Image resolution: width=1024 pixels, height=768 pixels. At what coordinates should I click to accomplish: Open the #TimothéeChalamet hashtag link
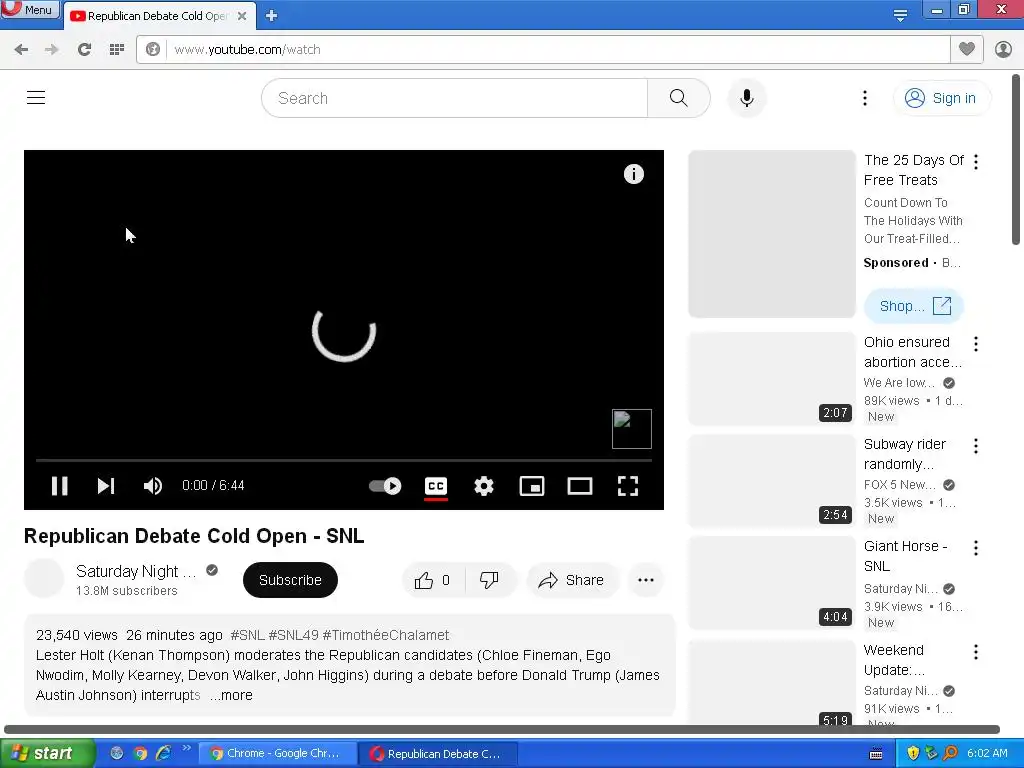(x=385, y=635)
